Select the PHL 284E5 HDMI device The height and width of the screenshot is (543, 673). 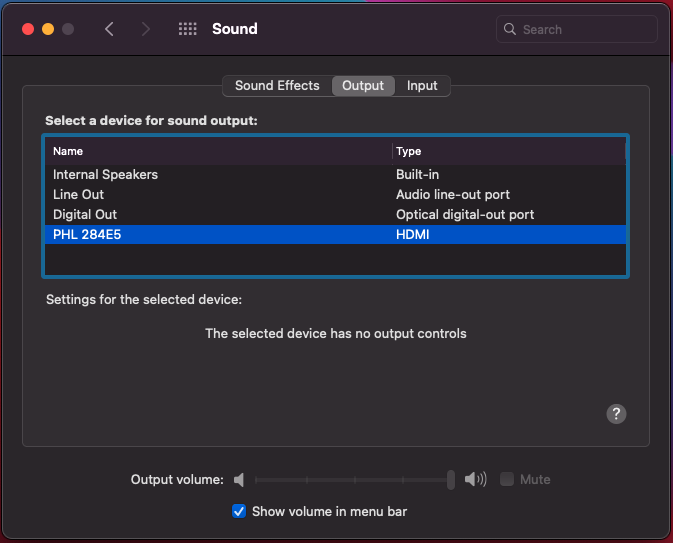pos(87,234)
